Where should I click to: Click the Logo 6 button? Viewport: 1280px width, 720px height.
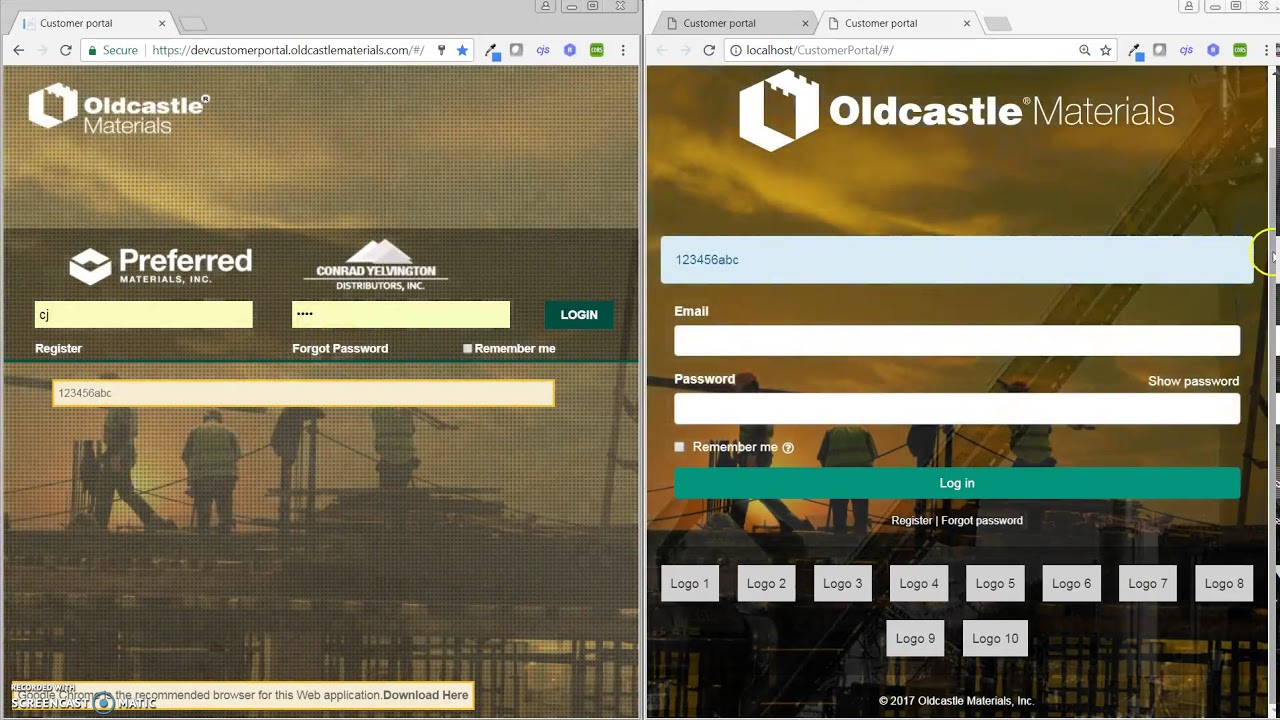[1071, 584]
